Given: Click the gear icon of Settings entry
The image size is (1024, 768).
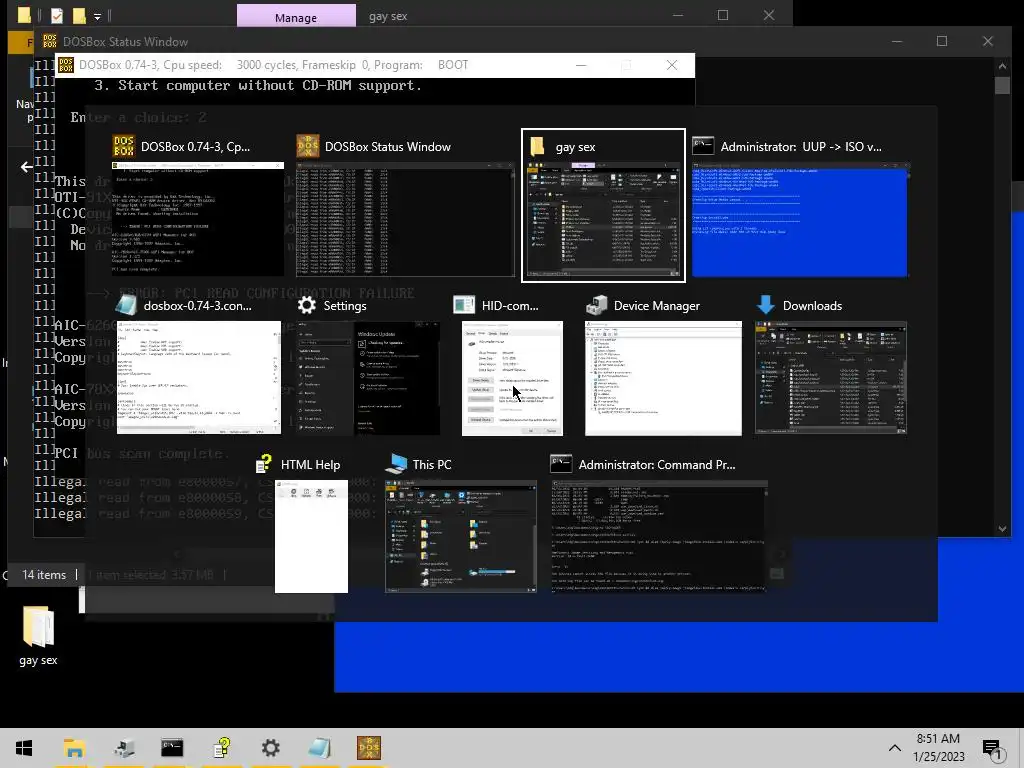Looking at the screenshot, I should (306, 305).
